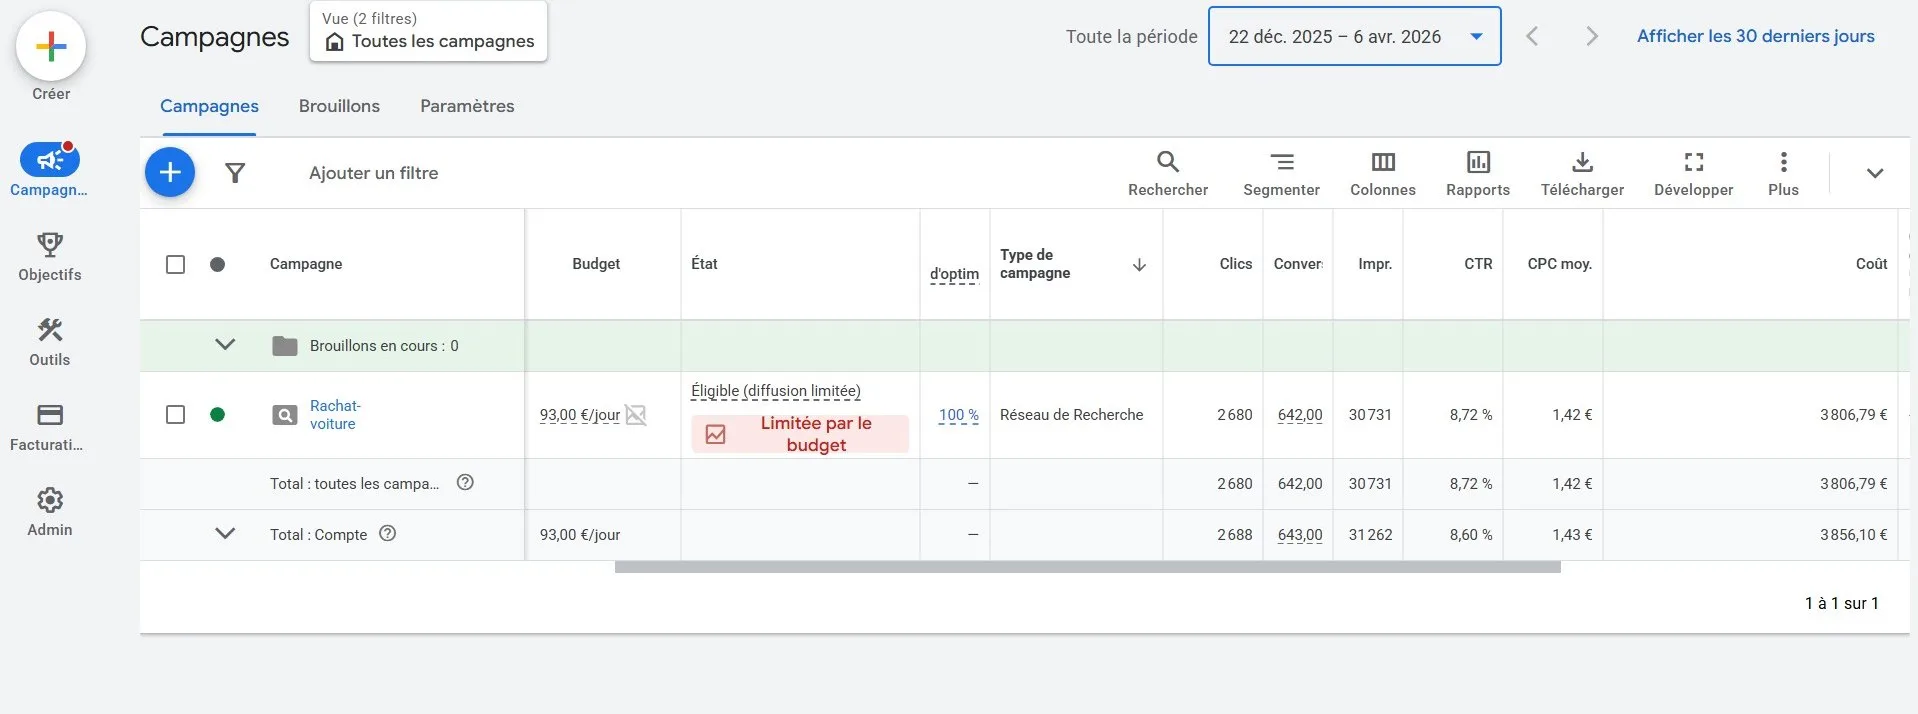Click the blue add campaign button
Image resolution: width=1918 pixels, height=714 pixels.
click(x=170, y=172)
